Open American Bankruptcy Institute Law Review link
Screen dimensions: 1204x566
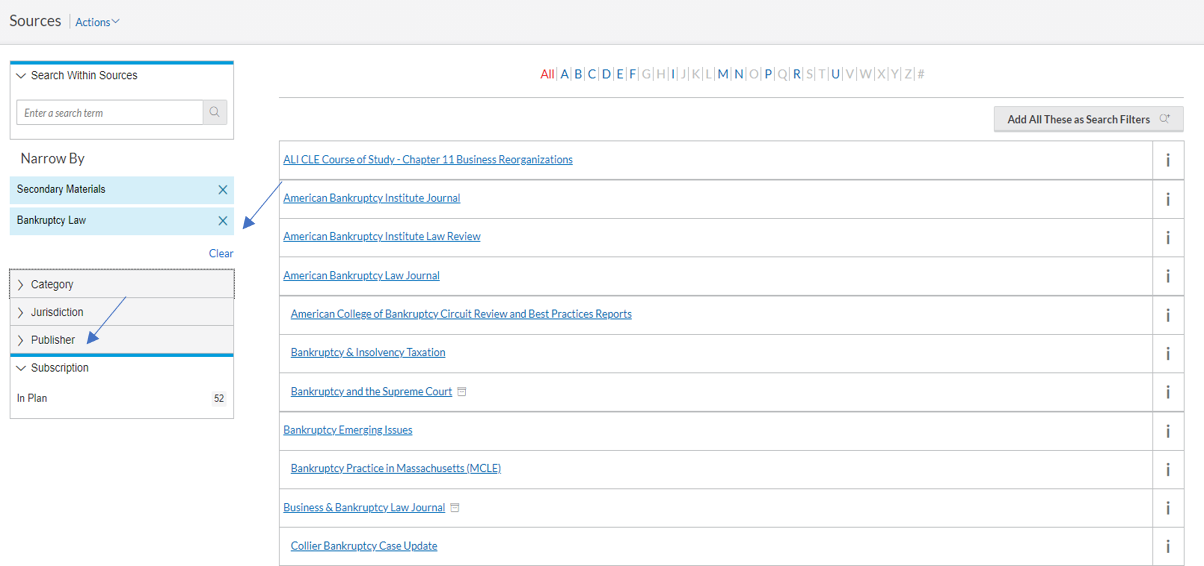382,237
